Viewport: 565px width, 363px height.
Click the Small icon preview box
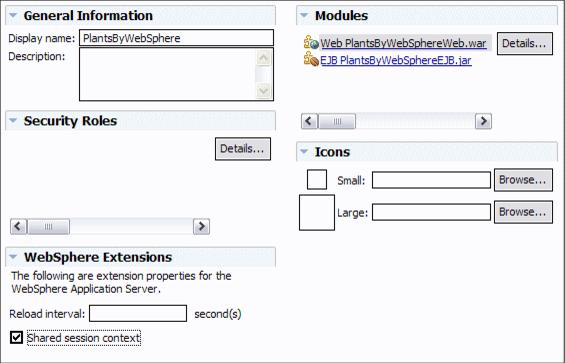pyautogui.click(x=317, y=180)
